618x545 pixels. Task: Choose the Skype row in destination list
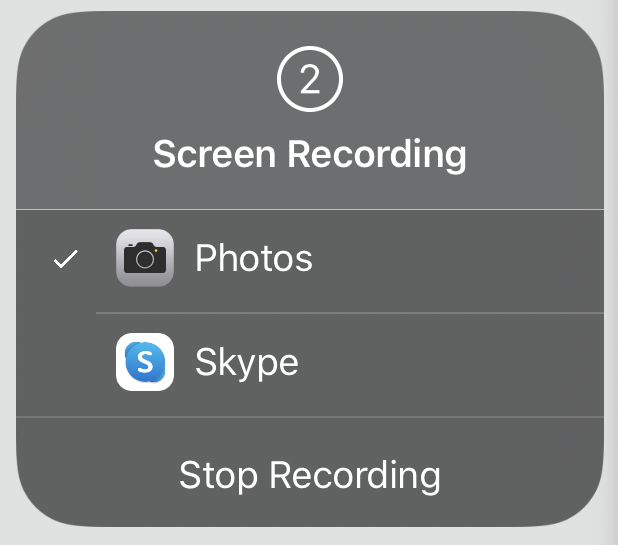tap(310, 365)
